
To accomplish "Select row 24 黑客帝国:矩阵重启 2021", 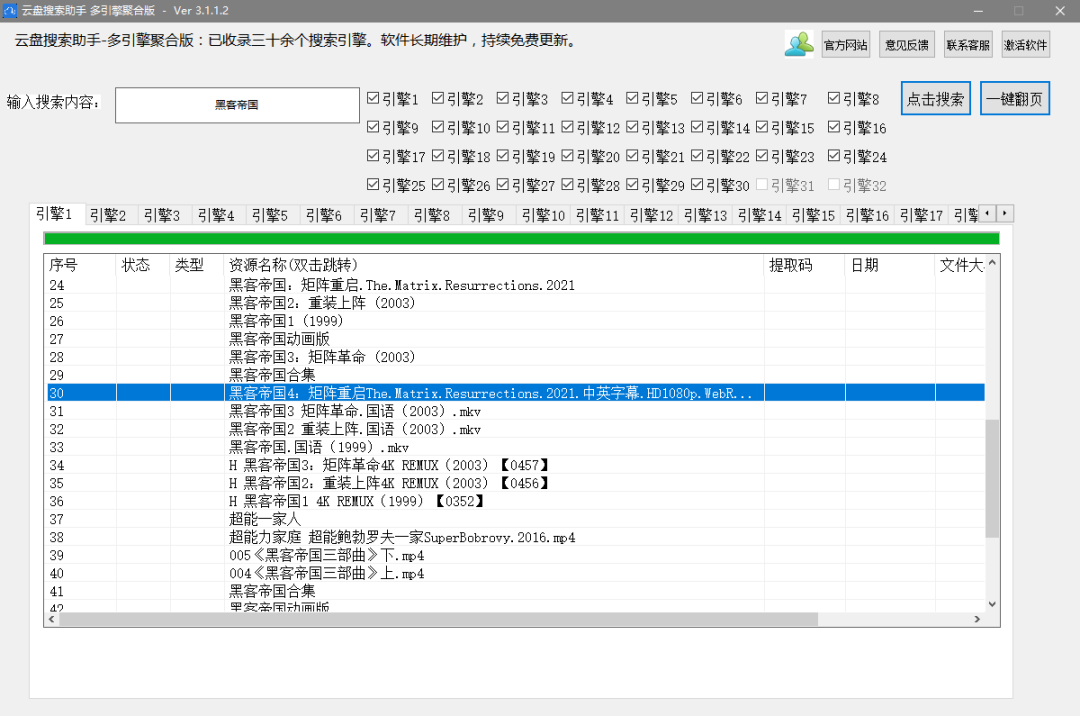I will click(515, 285).
